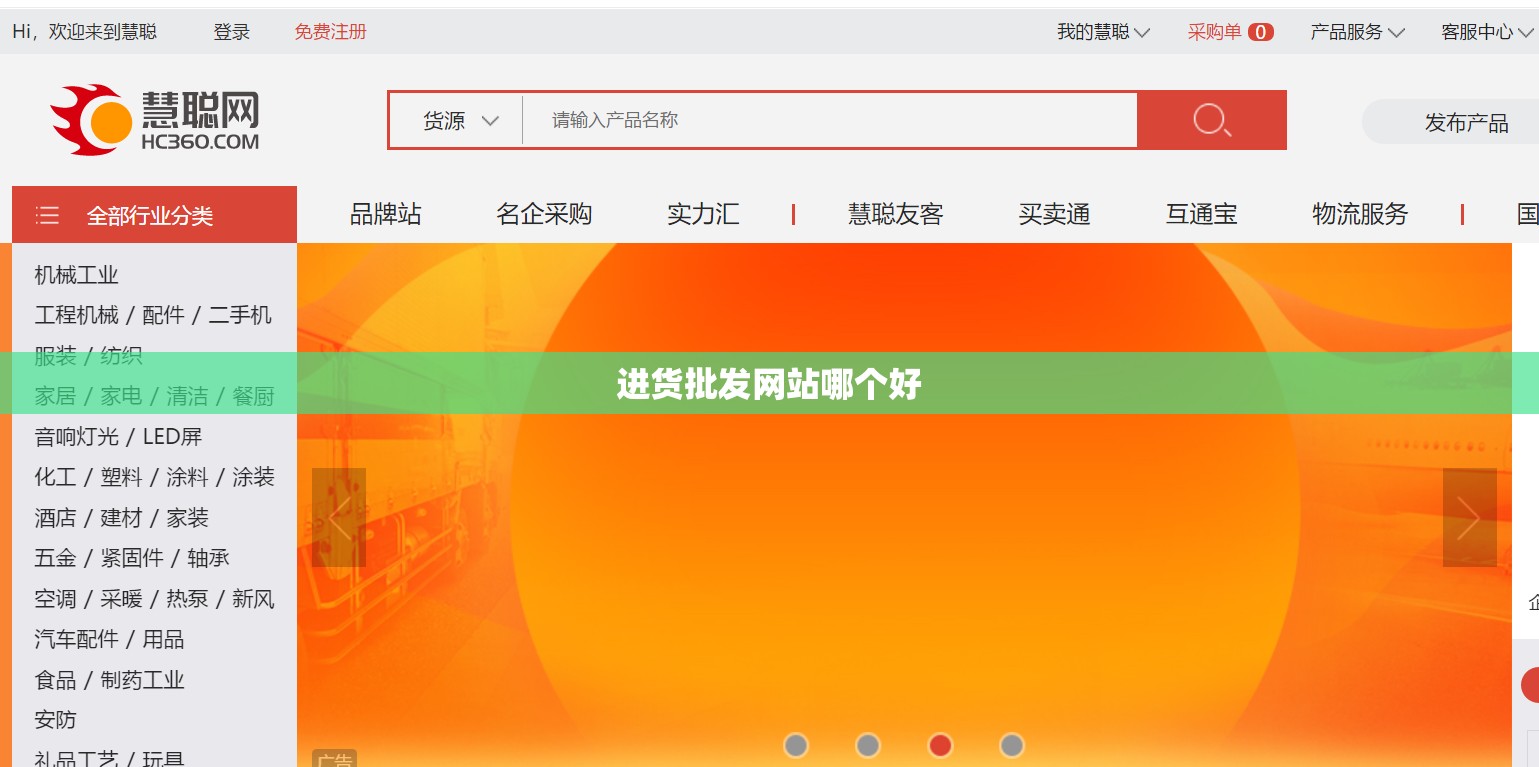Open the 品牌站 nav tab

pyautogui.click(x=385, y=214)
